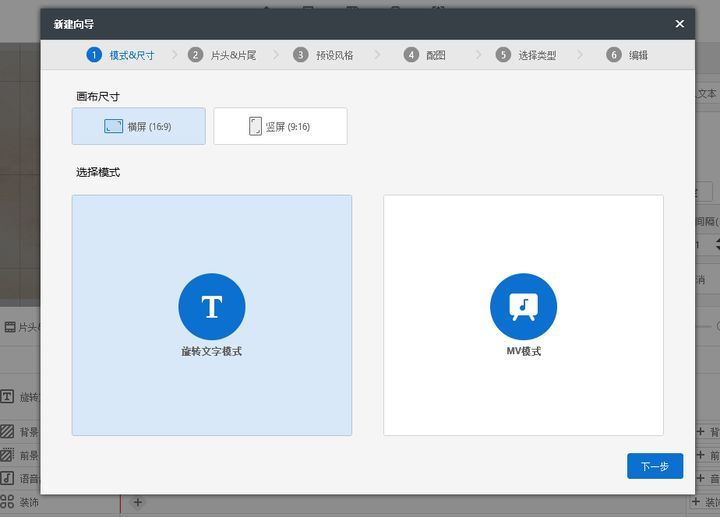Click the 片头 film icon in the main window
Viewport: 720px width, 517px height.
coord(10,327)
